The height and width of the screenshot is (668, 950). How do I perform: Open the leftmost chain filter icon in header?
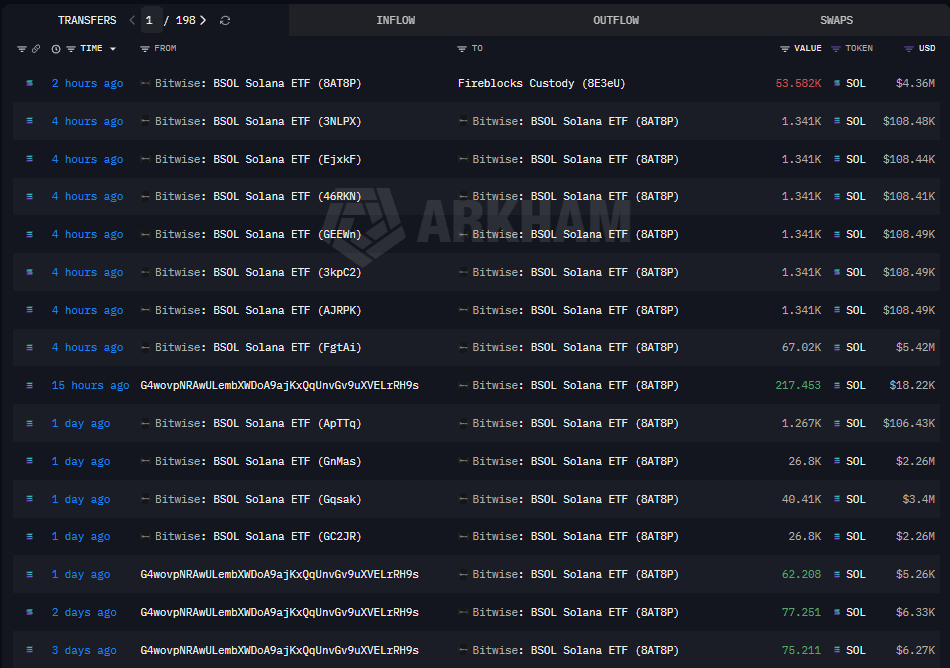click(22, 48)
